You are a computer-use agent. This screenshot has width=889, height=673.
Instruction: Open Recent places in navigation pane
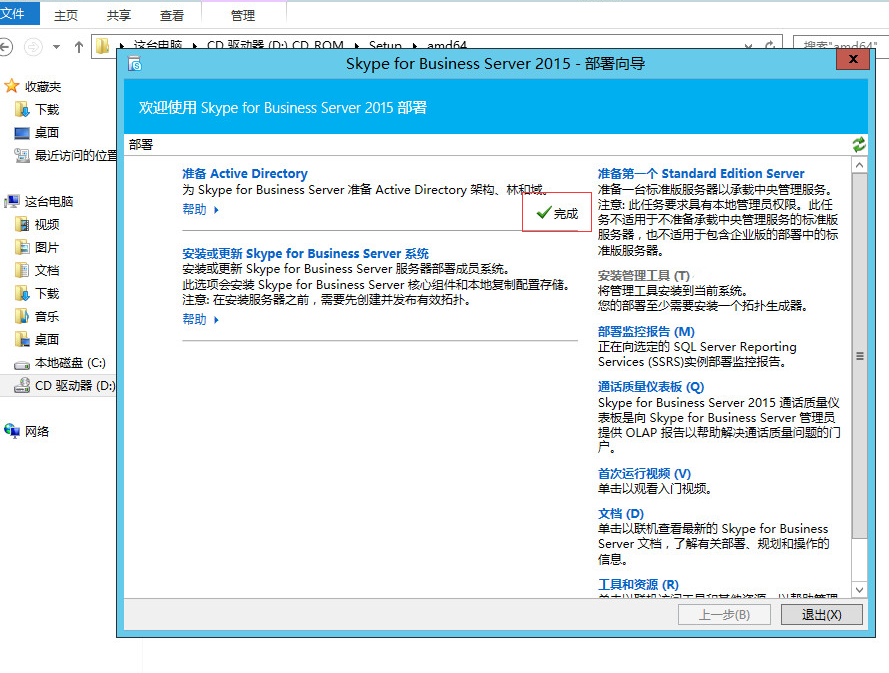(65, 155)
